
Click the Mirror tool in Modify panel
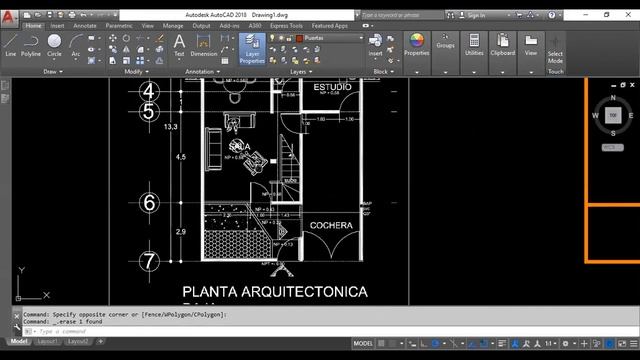pyautogui.click(x=126, y=50)
